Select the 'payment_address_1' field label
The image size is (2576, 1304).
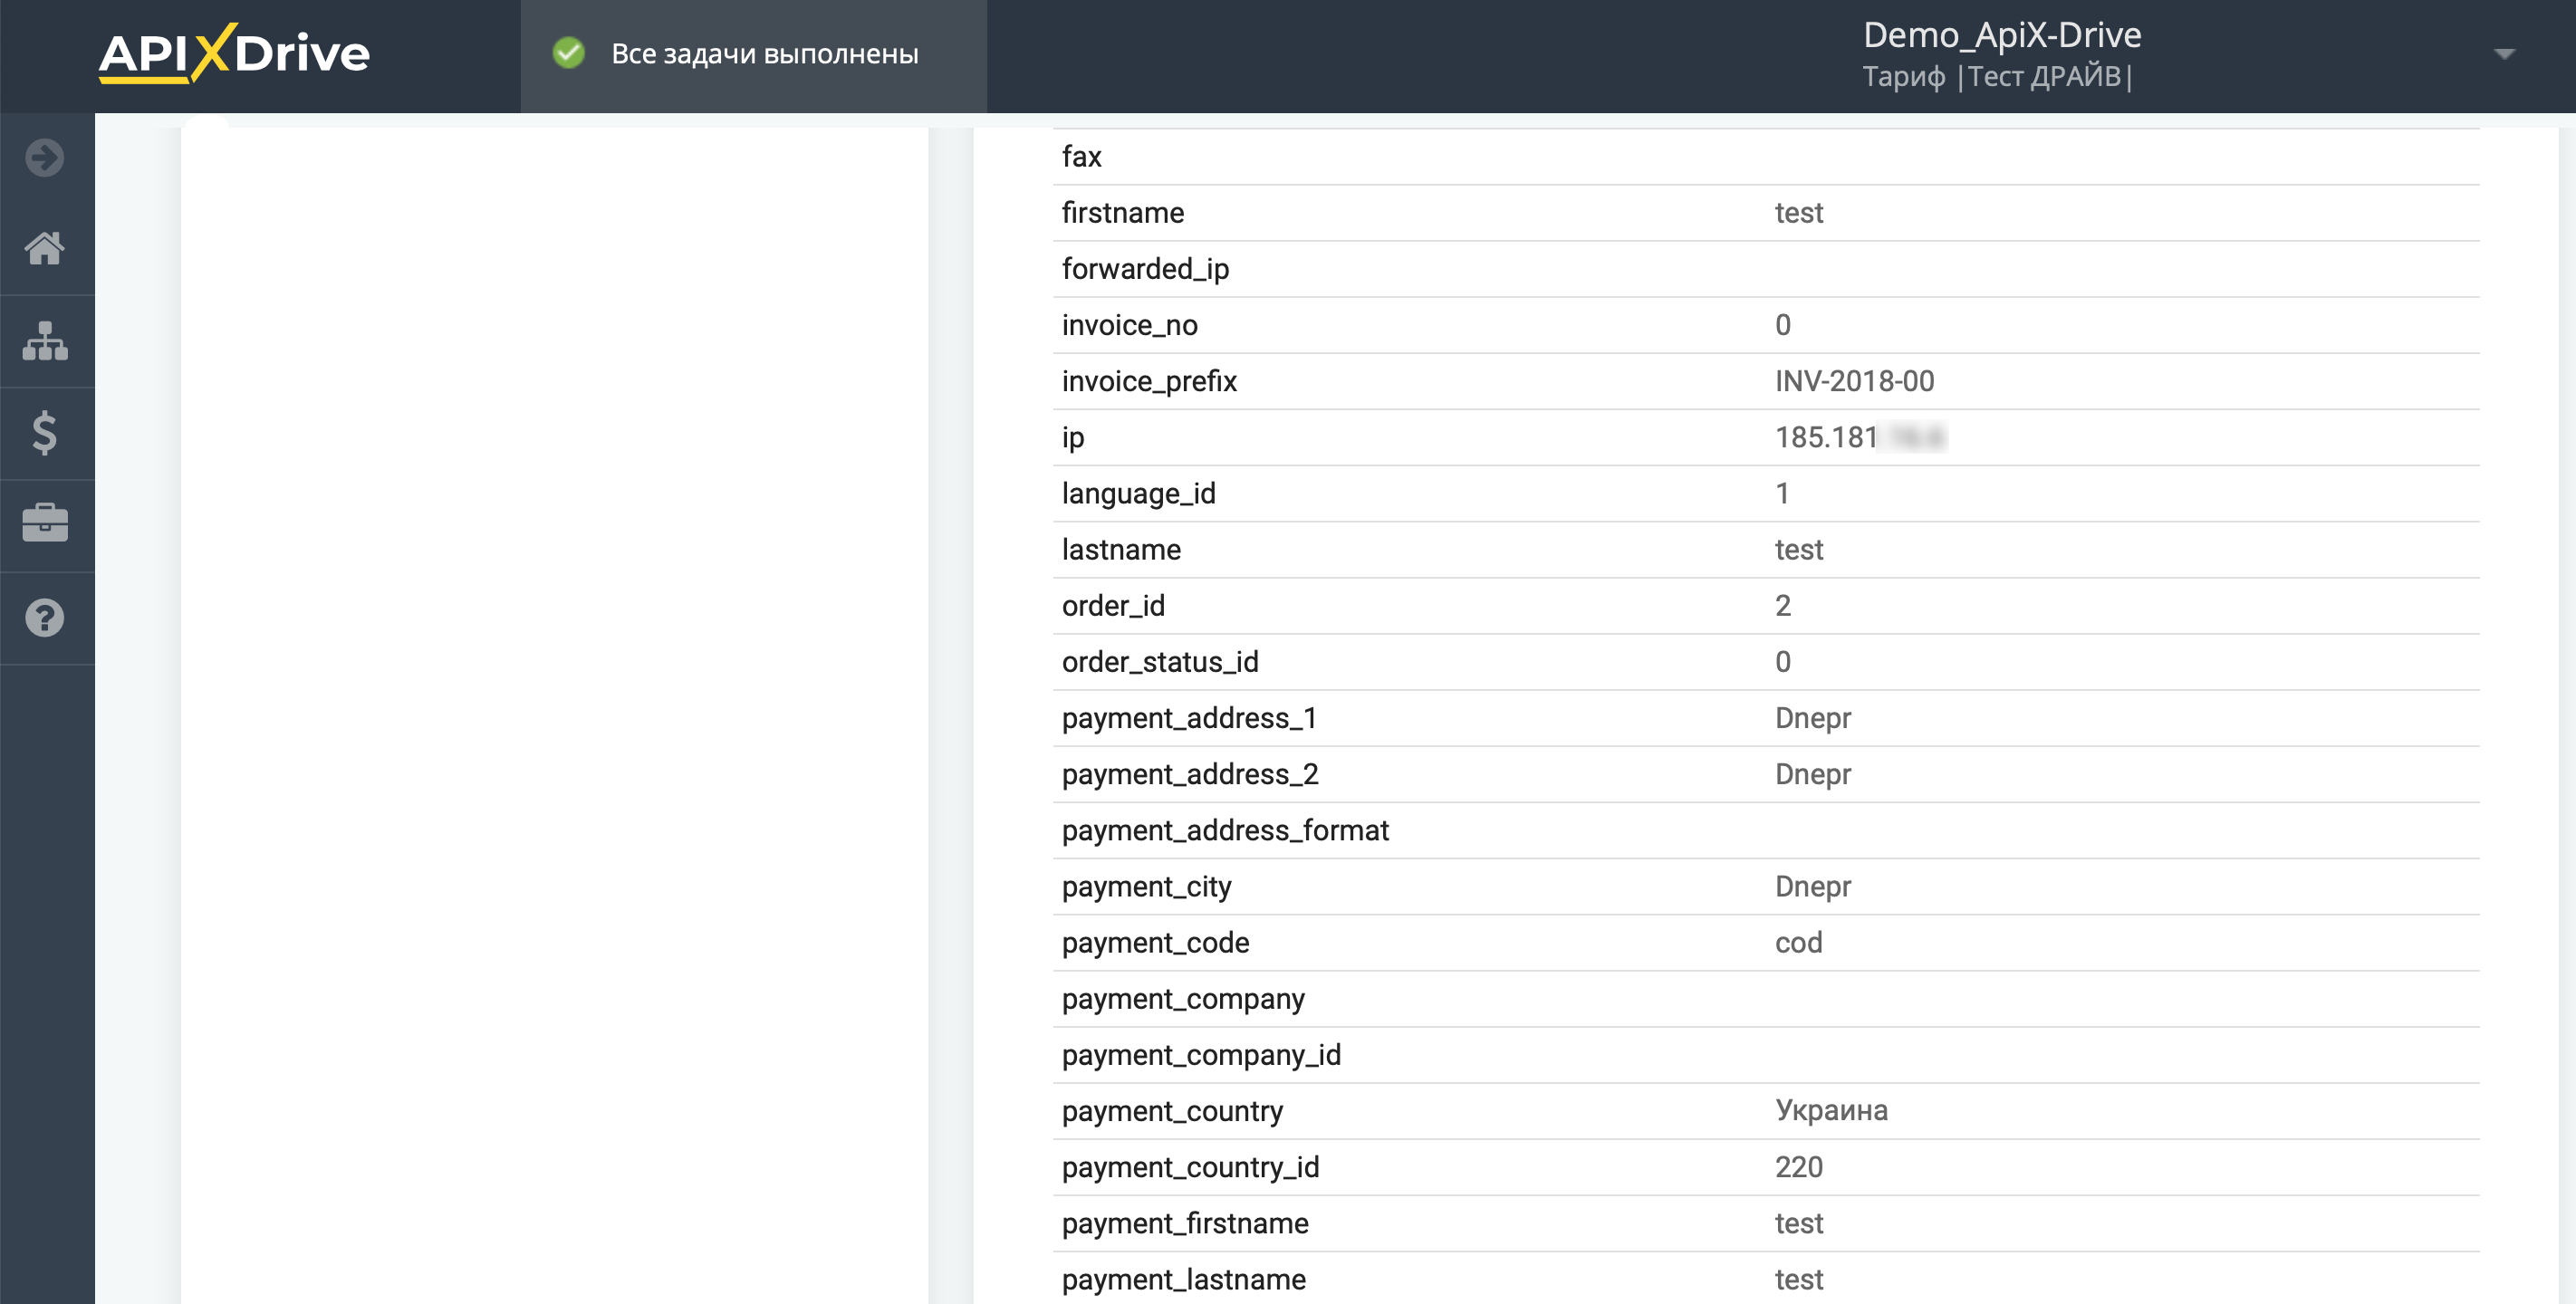1190,719
